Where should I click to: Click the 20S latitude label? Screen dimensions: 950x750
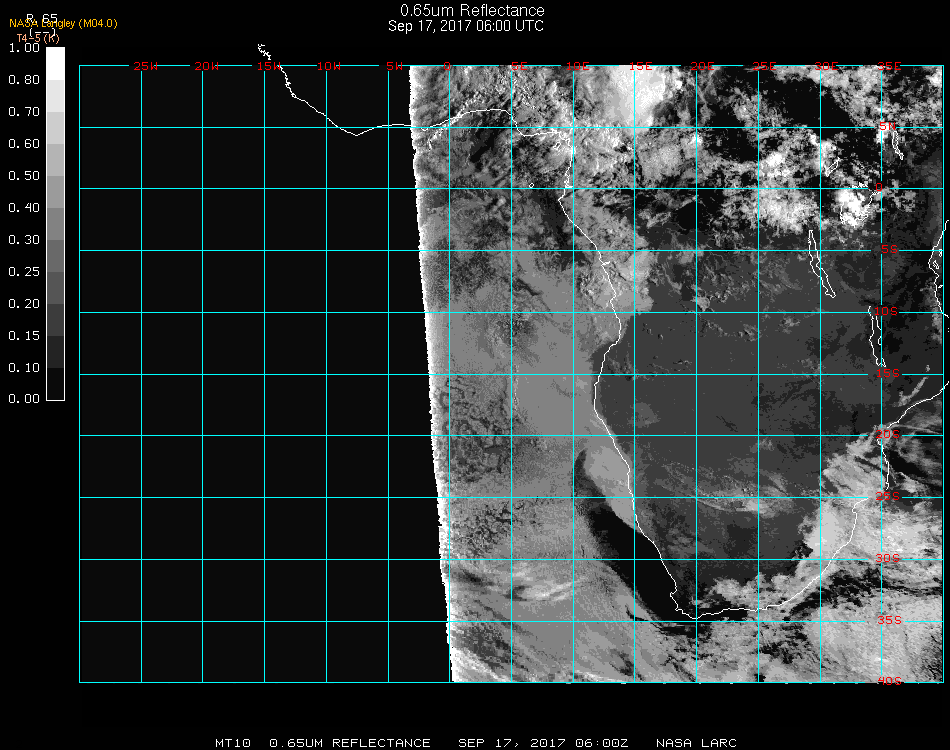pyautogui.click(x=888, y=434)
